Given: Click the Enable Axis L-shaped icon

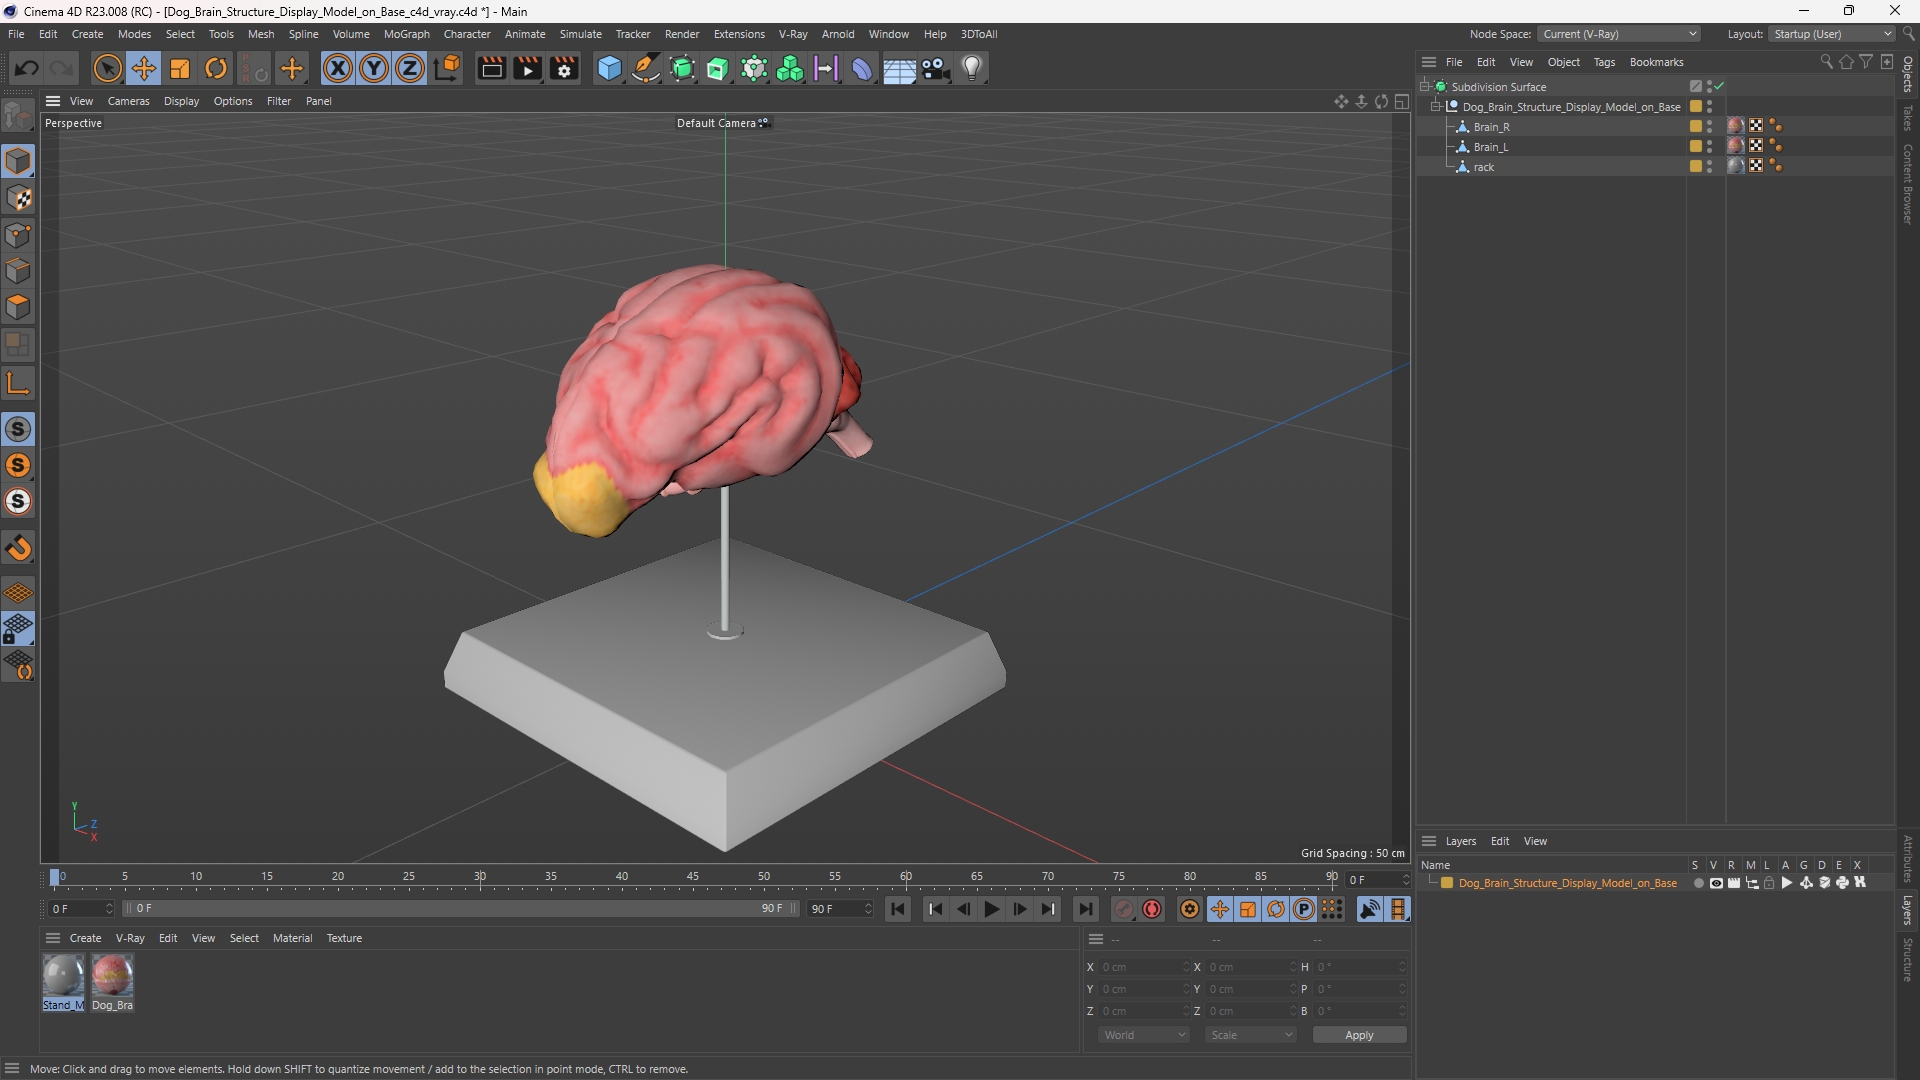Looking at the screenshot, I should click(x=18, y=383).
